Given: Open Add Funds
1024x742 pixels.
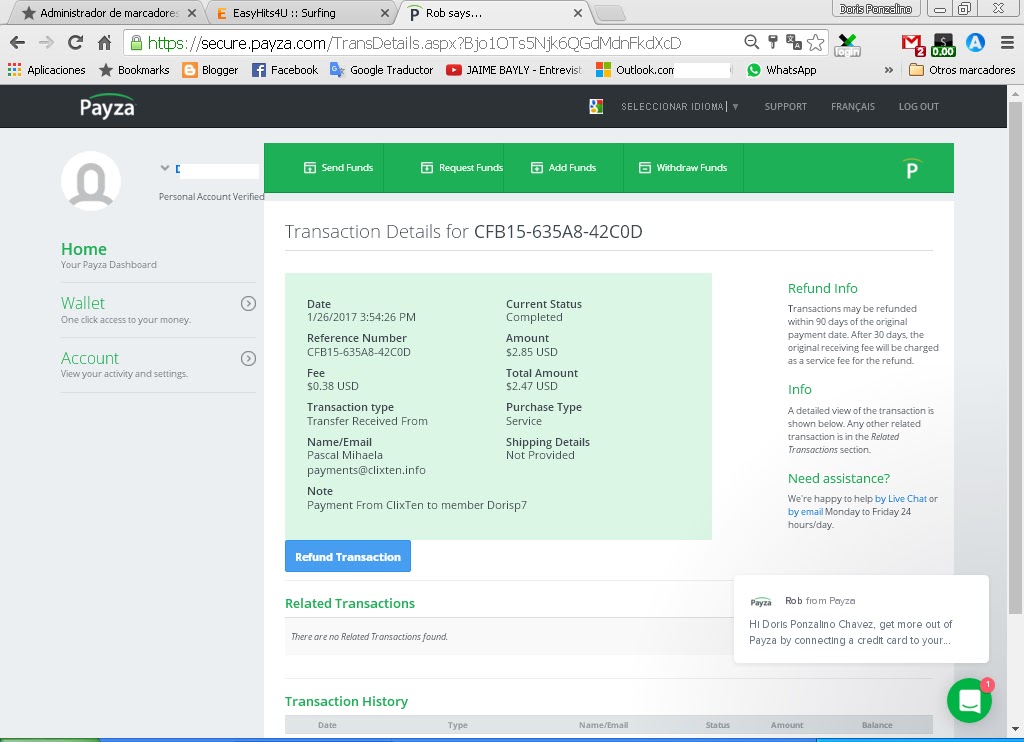Looking at the screenshot, I should click(x=564, y=168).
